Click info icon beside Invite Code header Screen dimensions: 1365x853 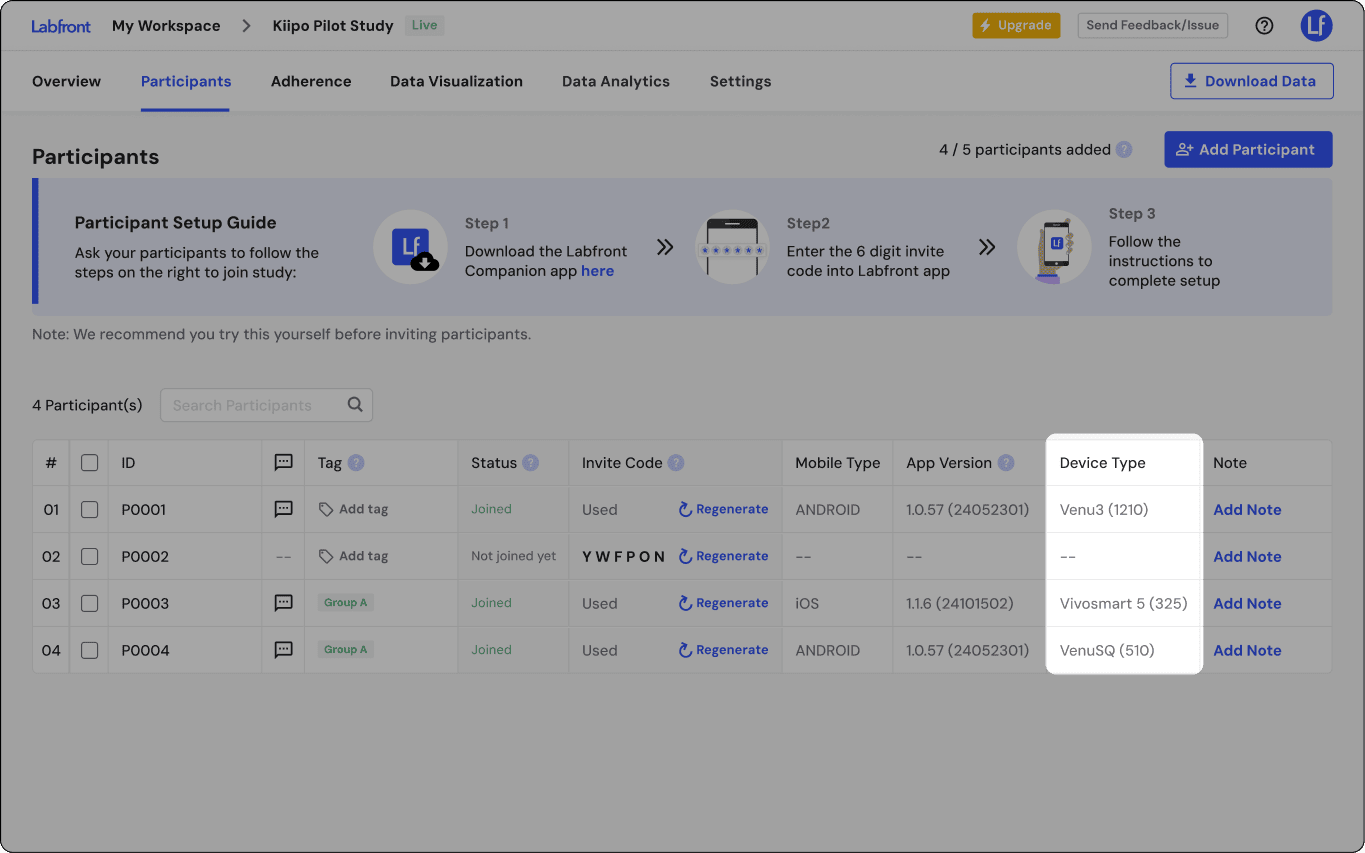pos(676,463)
